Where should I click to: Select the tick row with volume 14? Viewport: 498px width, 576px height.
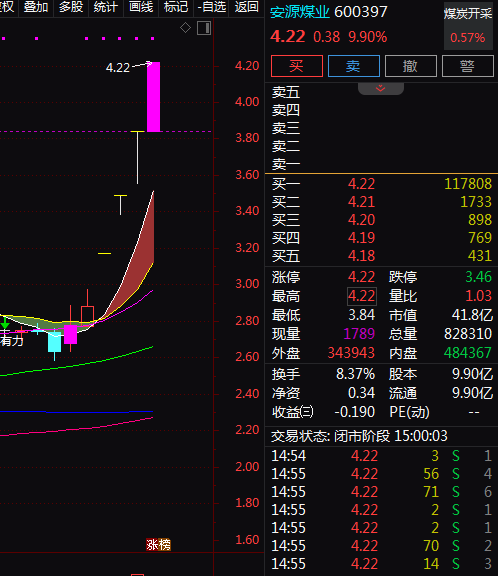click(381, 564)
